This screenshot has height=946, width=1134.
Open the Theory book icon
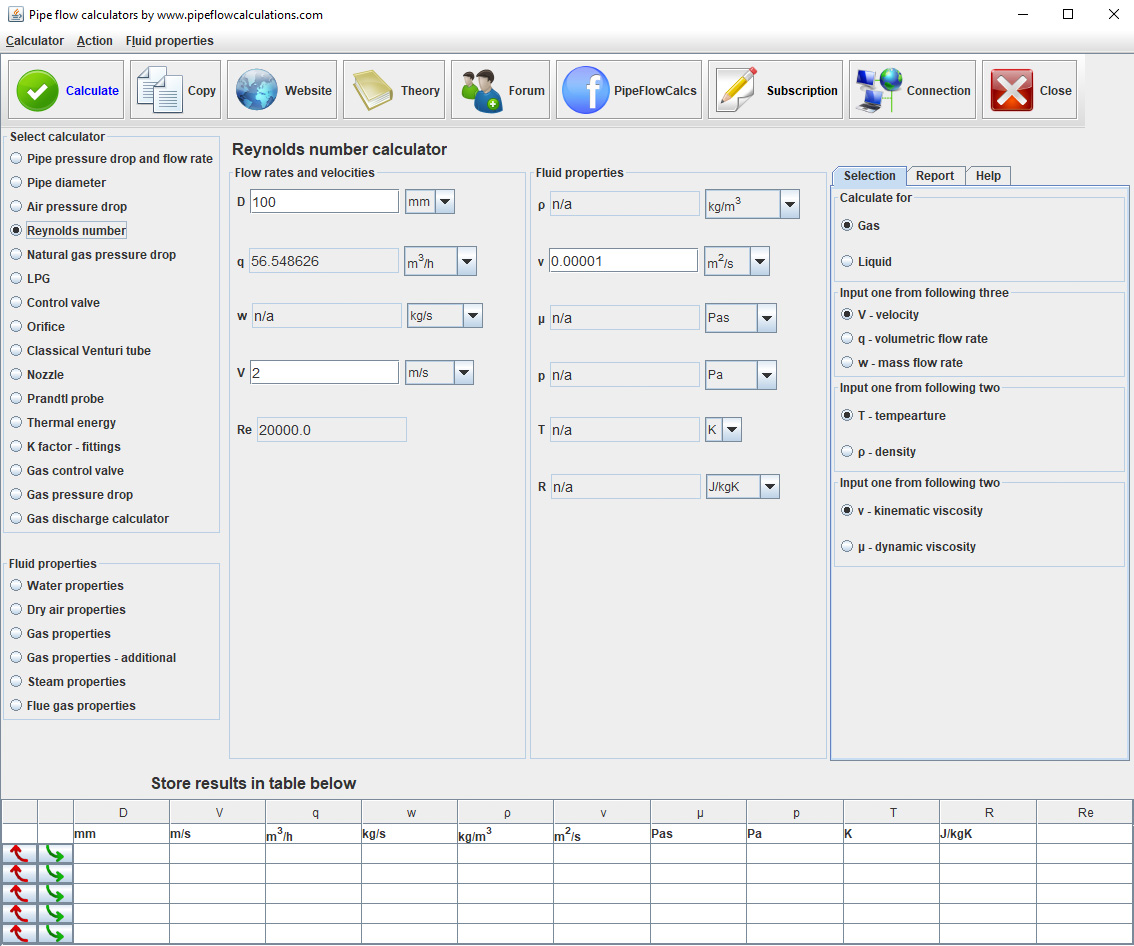click(x=373, y=90)
